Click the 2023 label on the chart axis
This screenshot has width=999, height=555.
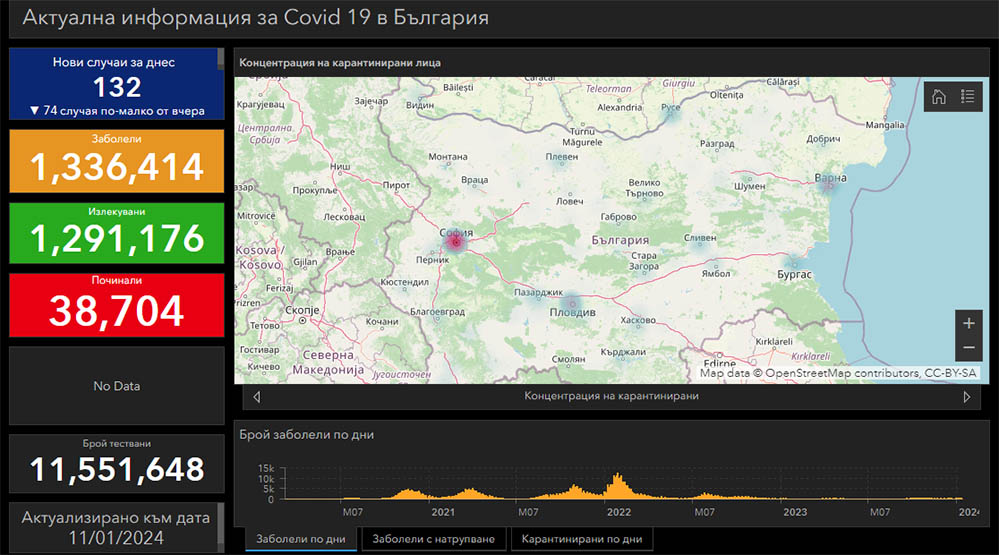tap(794, 512)
